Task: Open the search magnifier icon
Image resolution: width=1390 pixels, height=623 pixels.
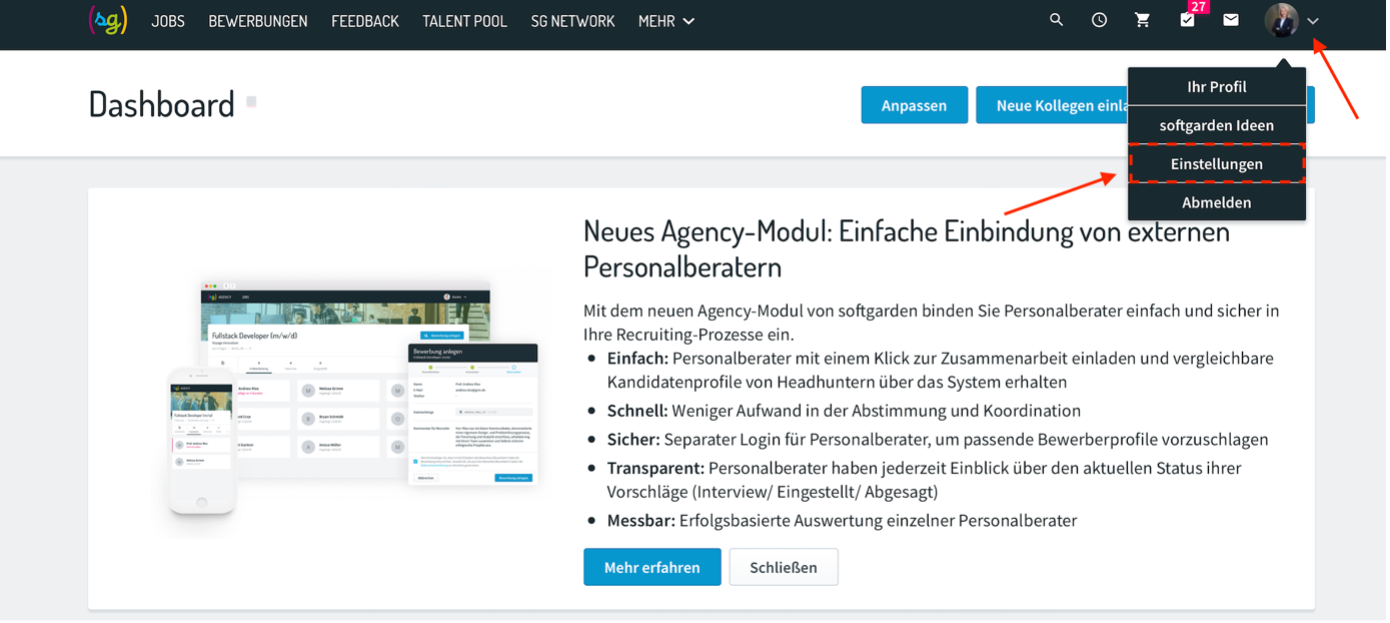Action: click(1058, 20)
